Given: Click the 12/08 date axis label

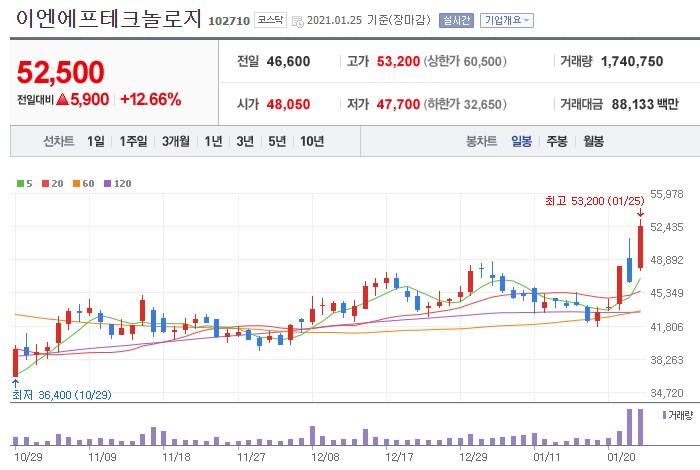Looking at the screenshot, I should point(325,458).
